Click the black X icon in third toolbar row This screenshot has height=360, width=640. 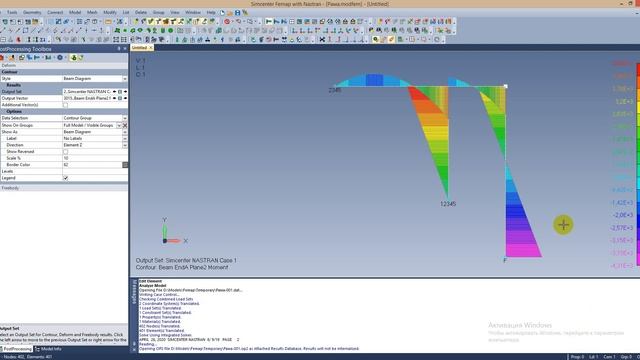click(x=322, y=40)
